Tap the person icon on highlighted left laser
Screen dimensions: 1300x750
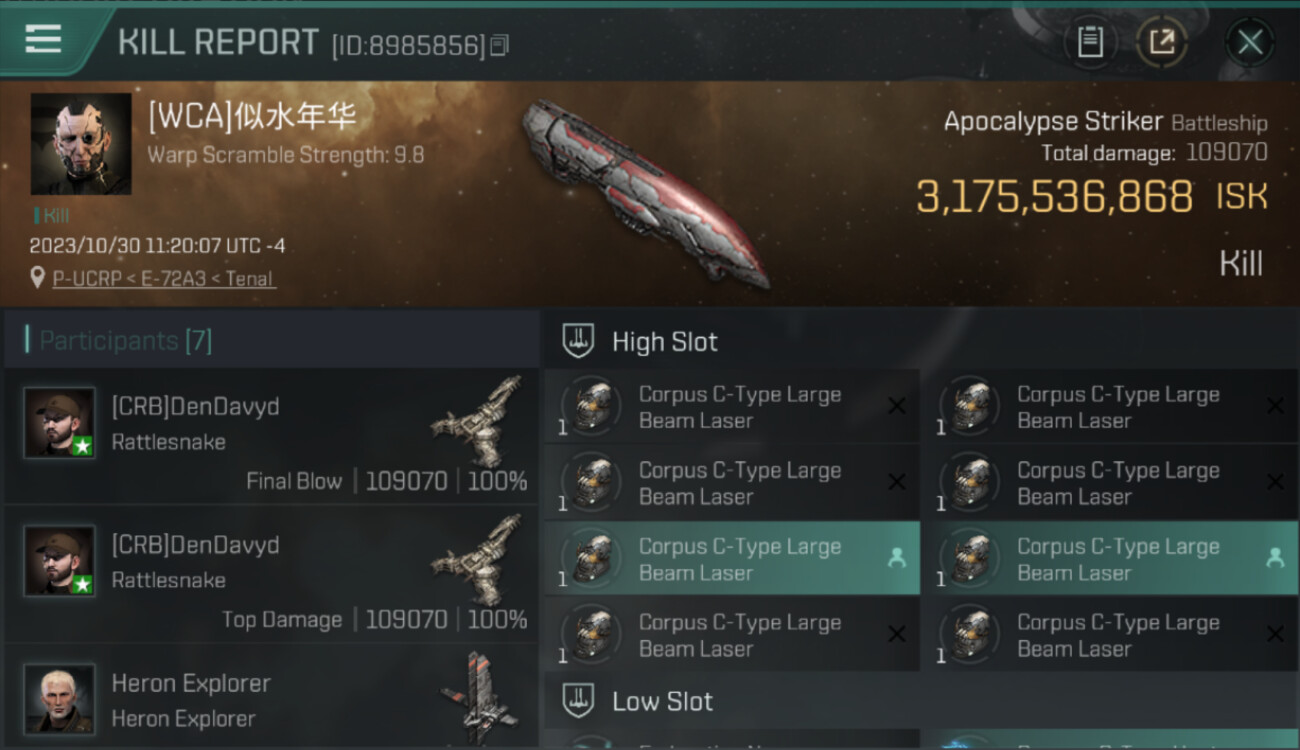897,558
